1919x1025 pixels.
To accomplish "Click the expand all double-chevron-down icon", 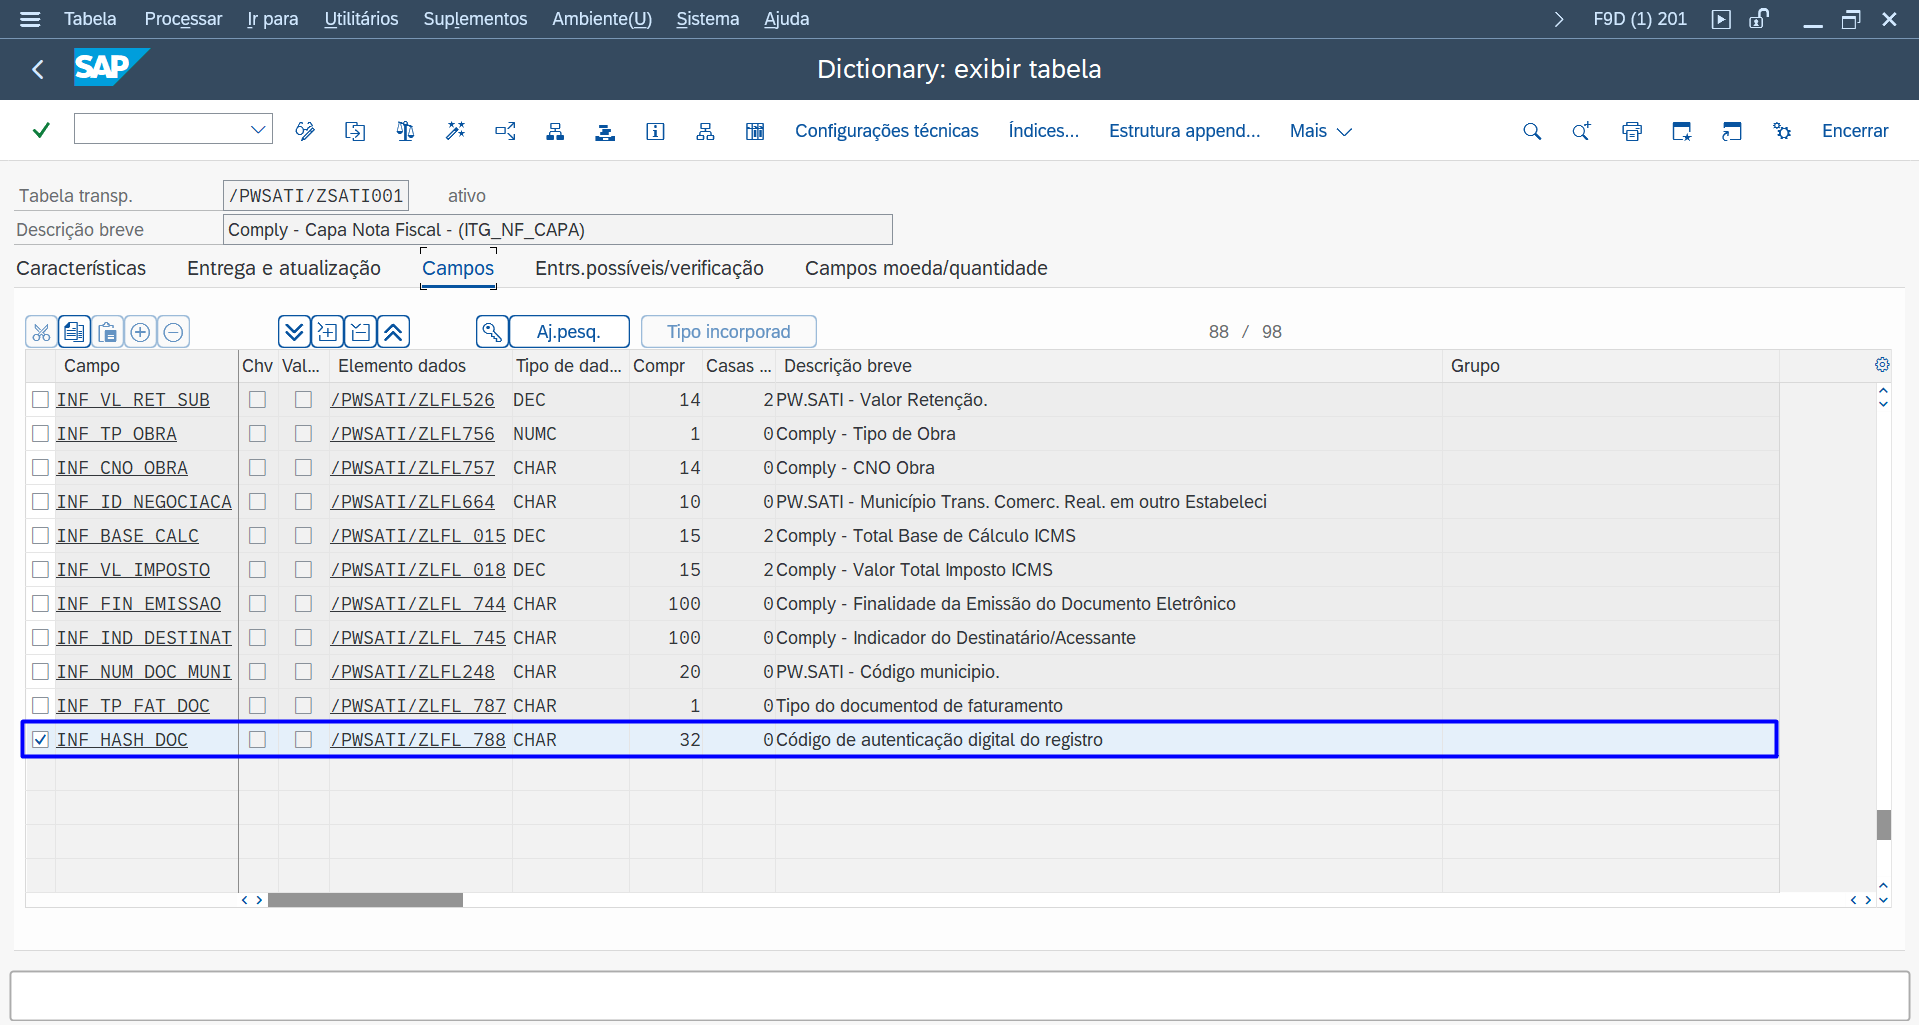I will 294,332.
